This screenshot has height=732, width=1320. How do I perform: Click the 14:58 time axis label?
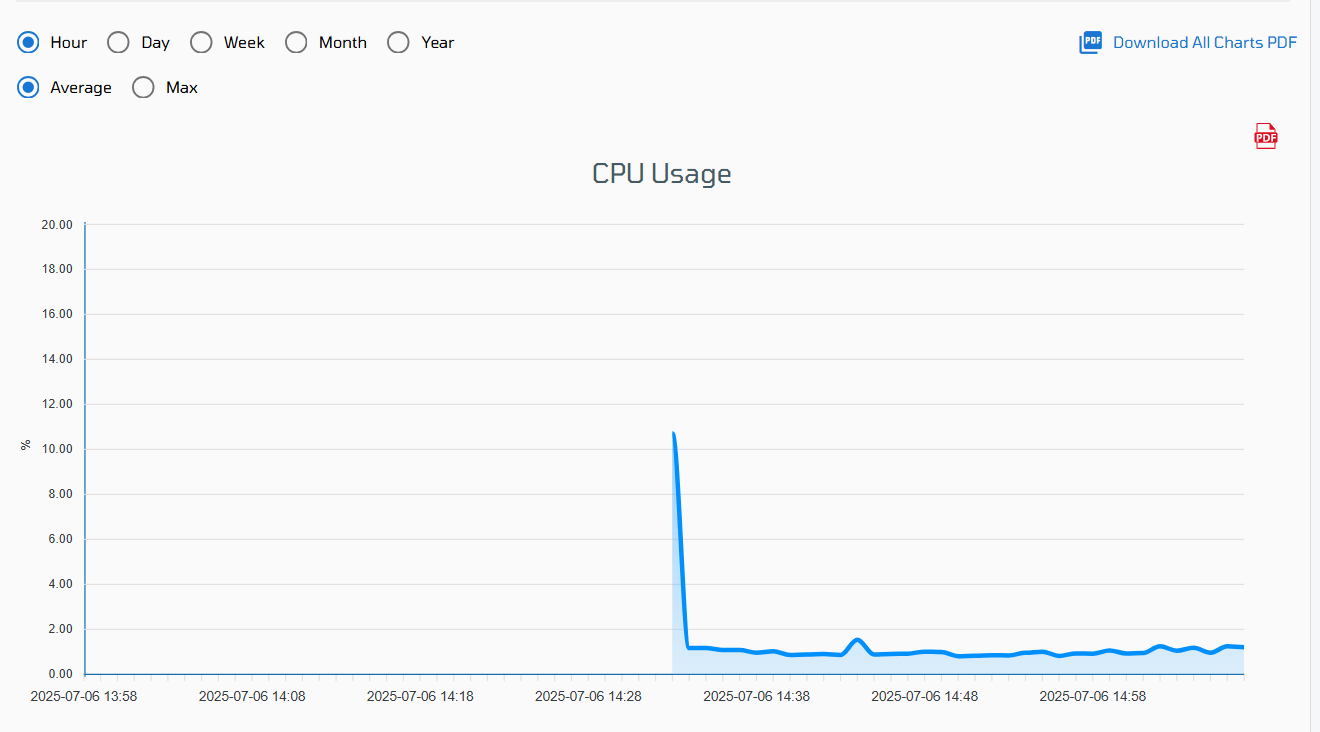tap(1092, 696)
